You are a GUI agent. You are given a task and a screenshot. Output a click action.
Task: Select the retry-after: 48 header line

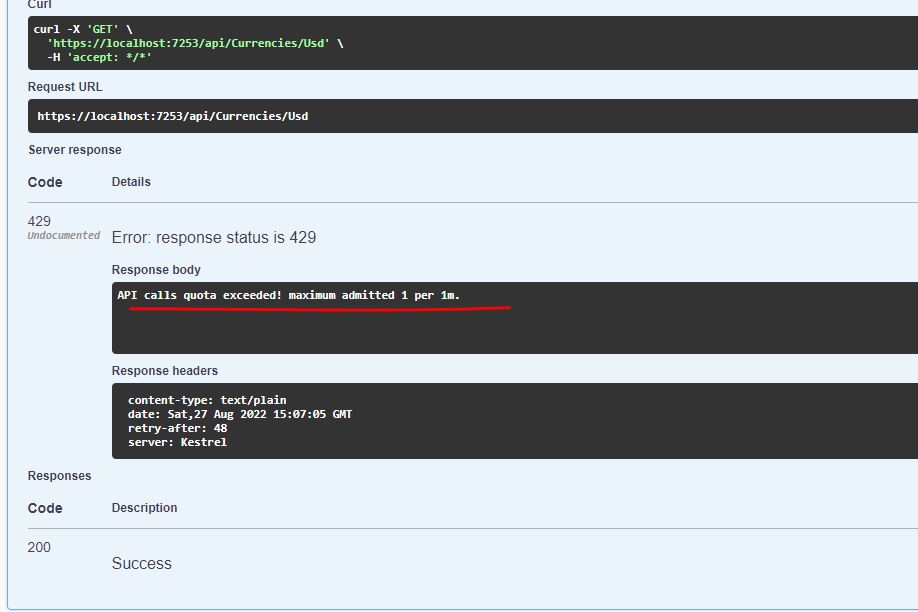tap(177, 428)
